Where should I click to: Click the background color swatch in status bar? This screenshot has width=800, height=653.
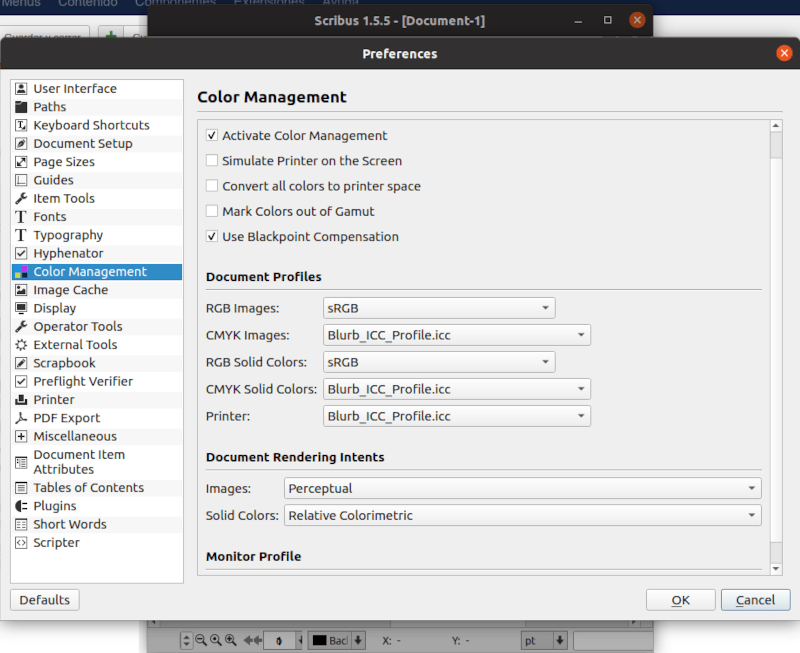point(319,640)
